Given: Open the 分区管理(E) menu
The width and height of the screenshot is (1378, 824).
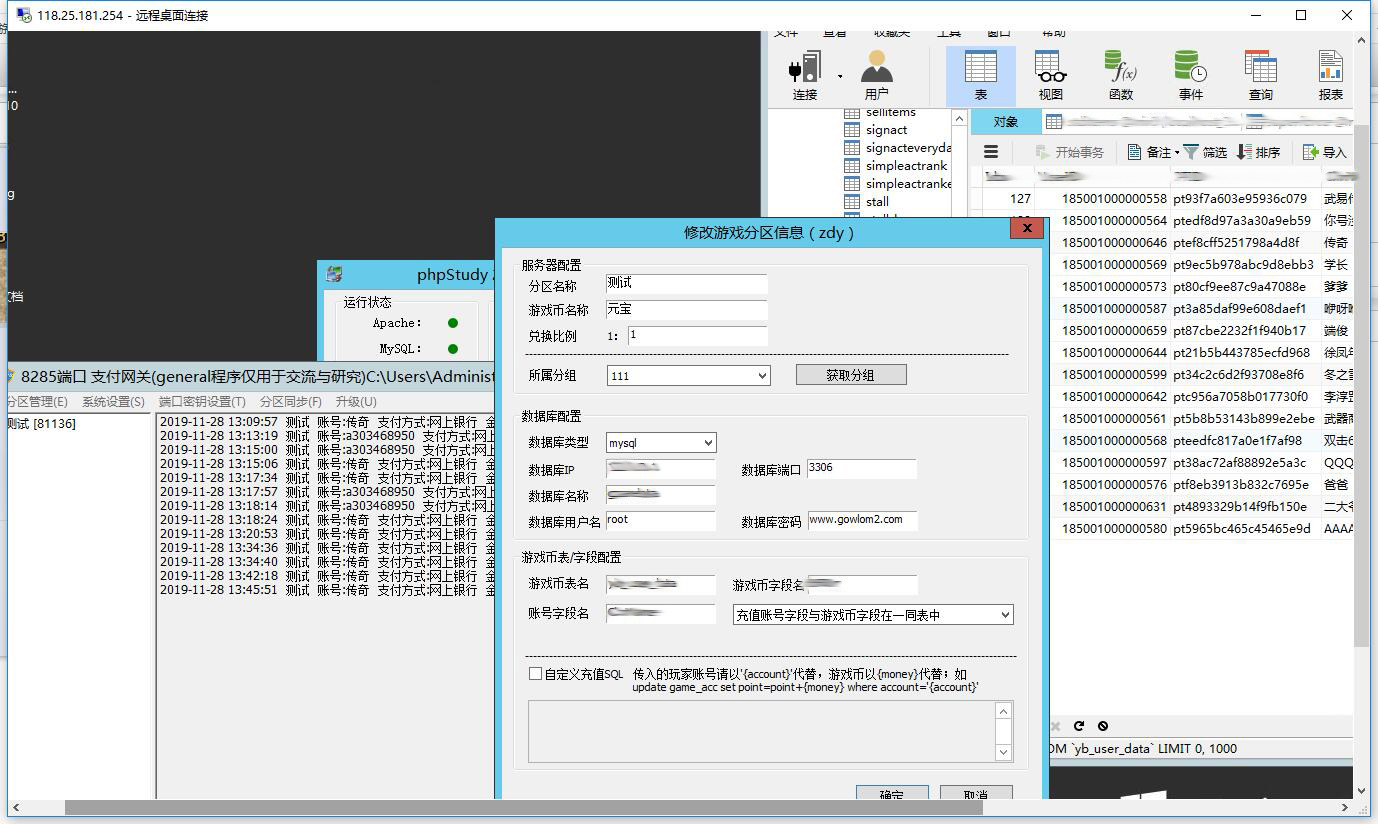Looking at the screenshot, I should click(37, 402).
